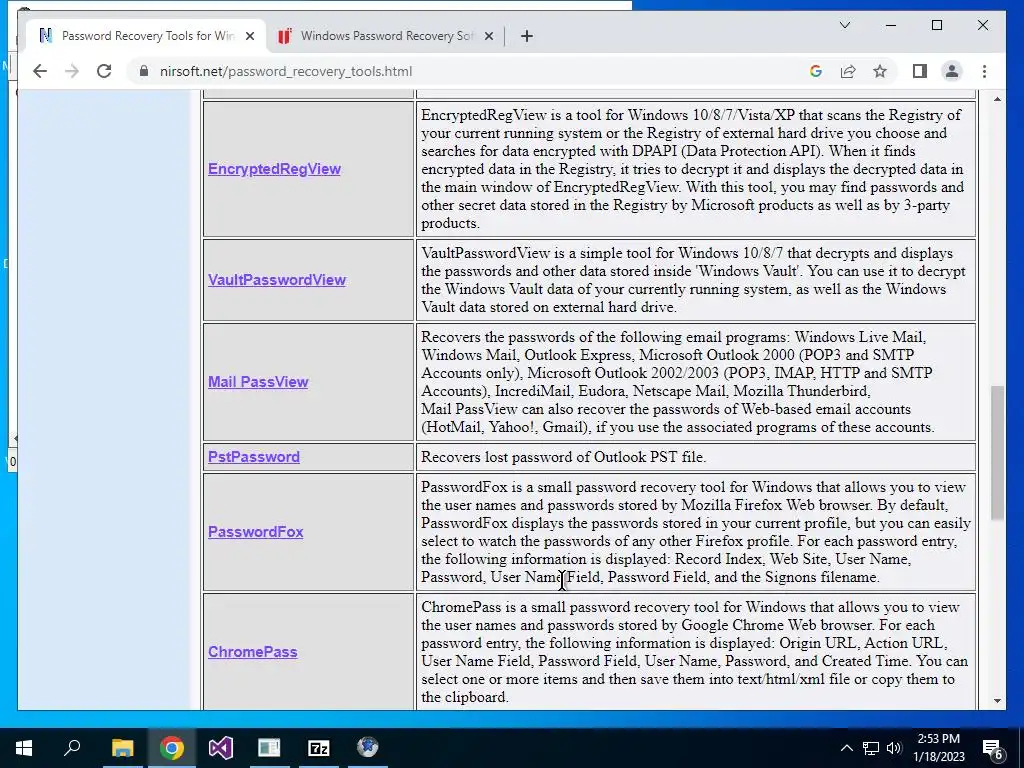The image size is (1024, 768).
Task: Open the Chrome profile avatar
Action: pos(952,71)
